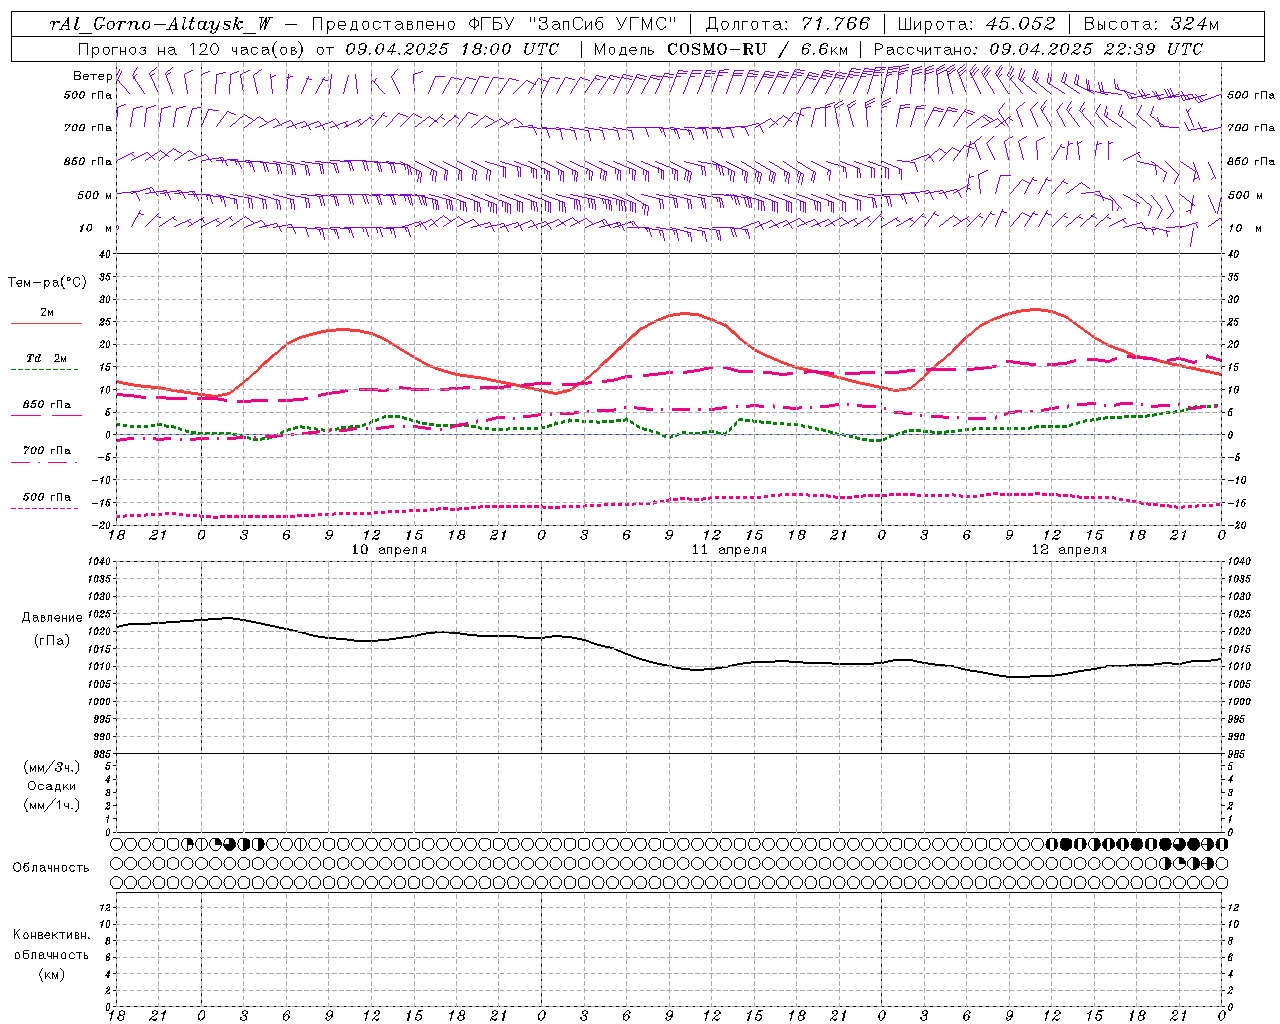1280x1024 pixels.
Task: Click the solid red line swatch under 2м
Action: click(46, 324)
